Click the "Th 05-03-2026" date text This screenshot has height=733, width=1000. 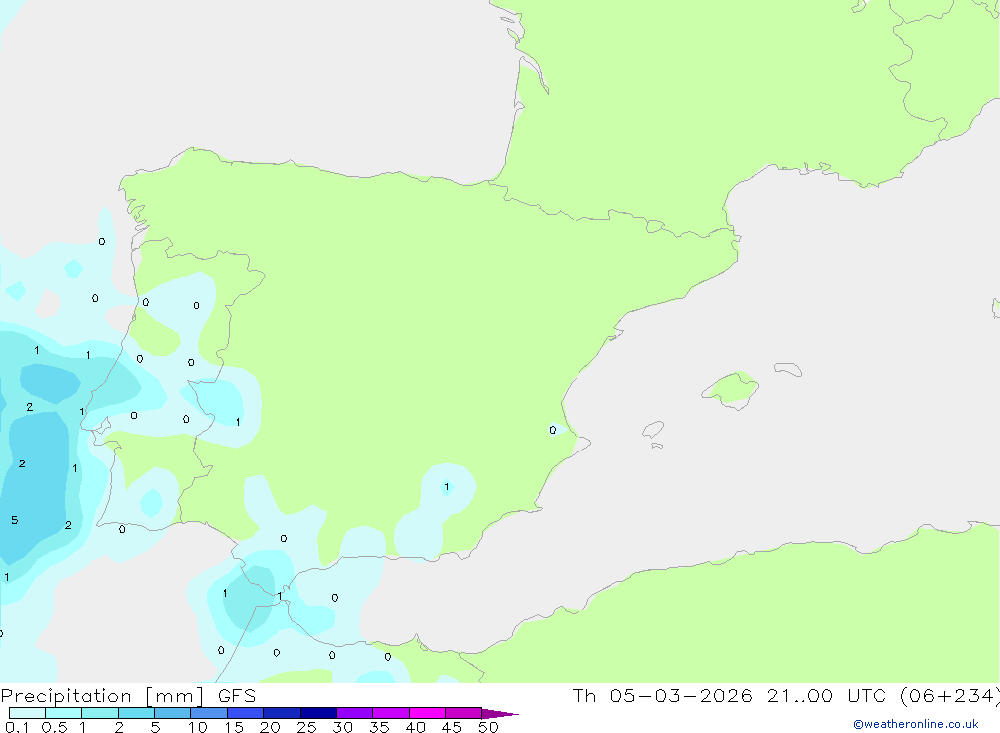pyautogui.click(x=663, y=695)
